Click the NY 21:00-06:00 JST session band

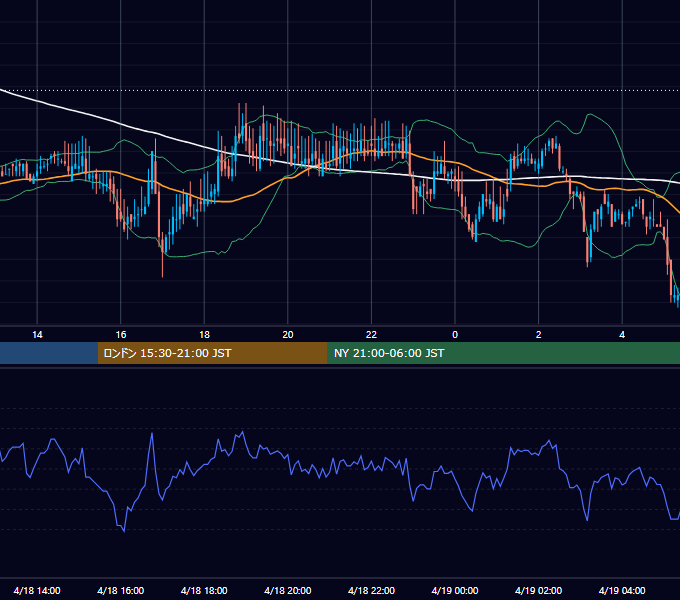click(x=503, y=353)
